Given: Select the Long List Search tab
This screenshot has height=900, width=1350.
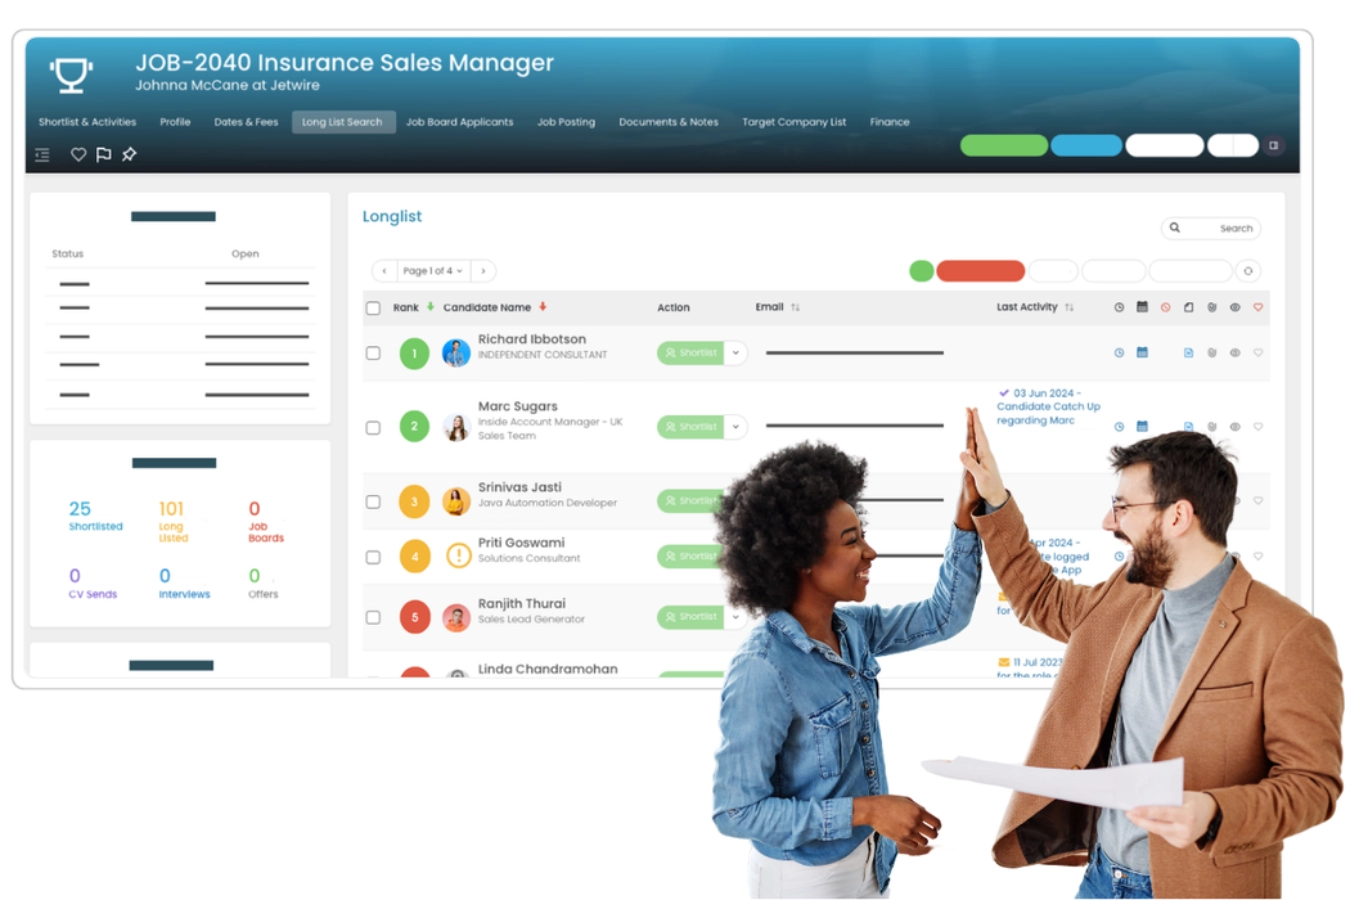Looking at the screenshot, I should (343, 122).
